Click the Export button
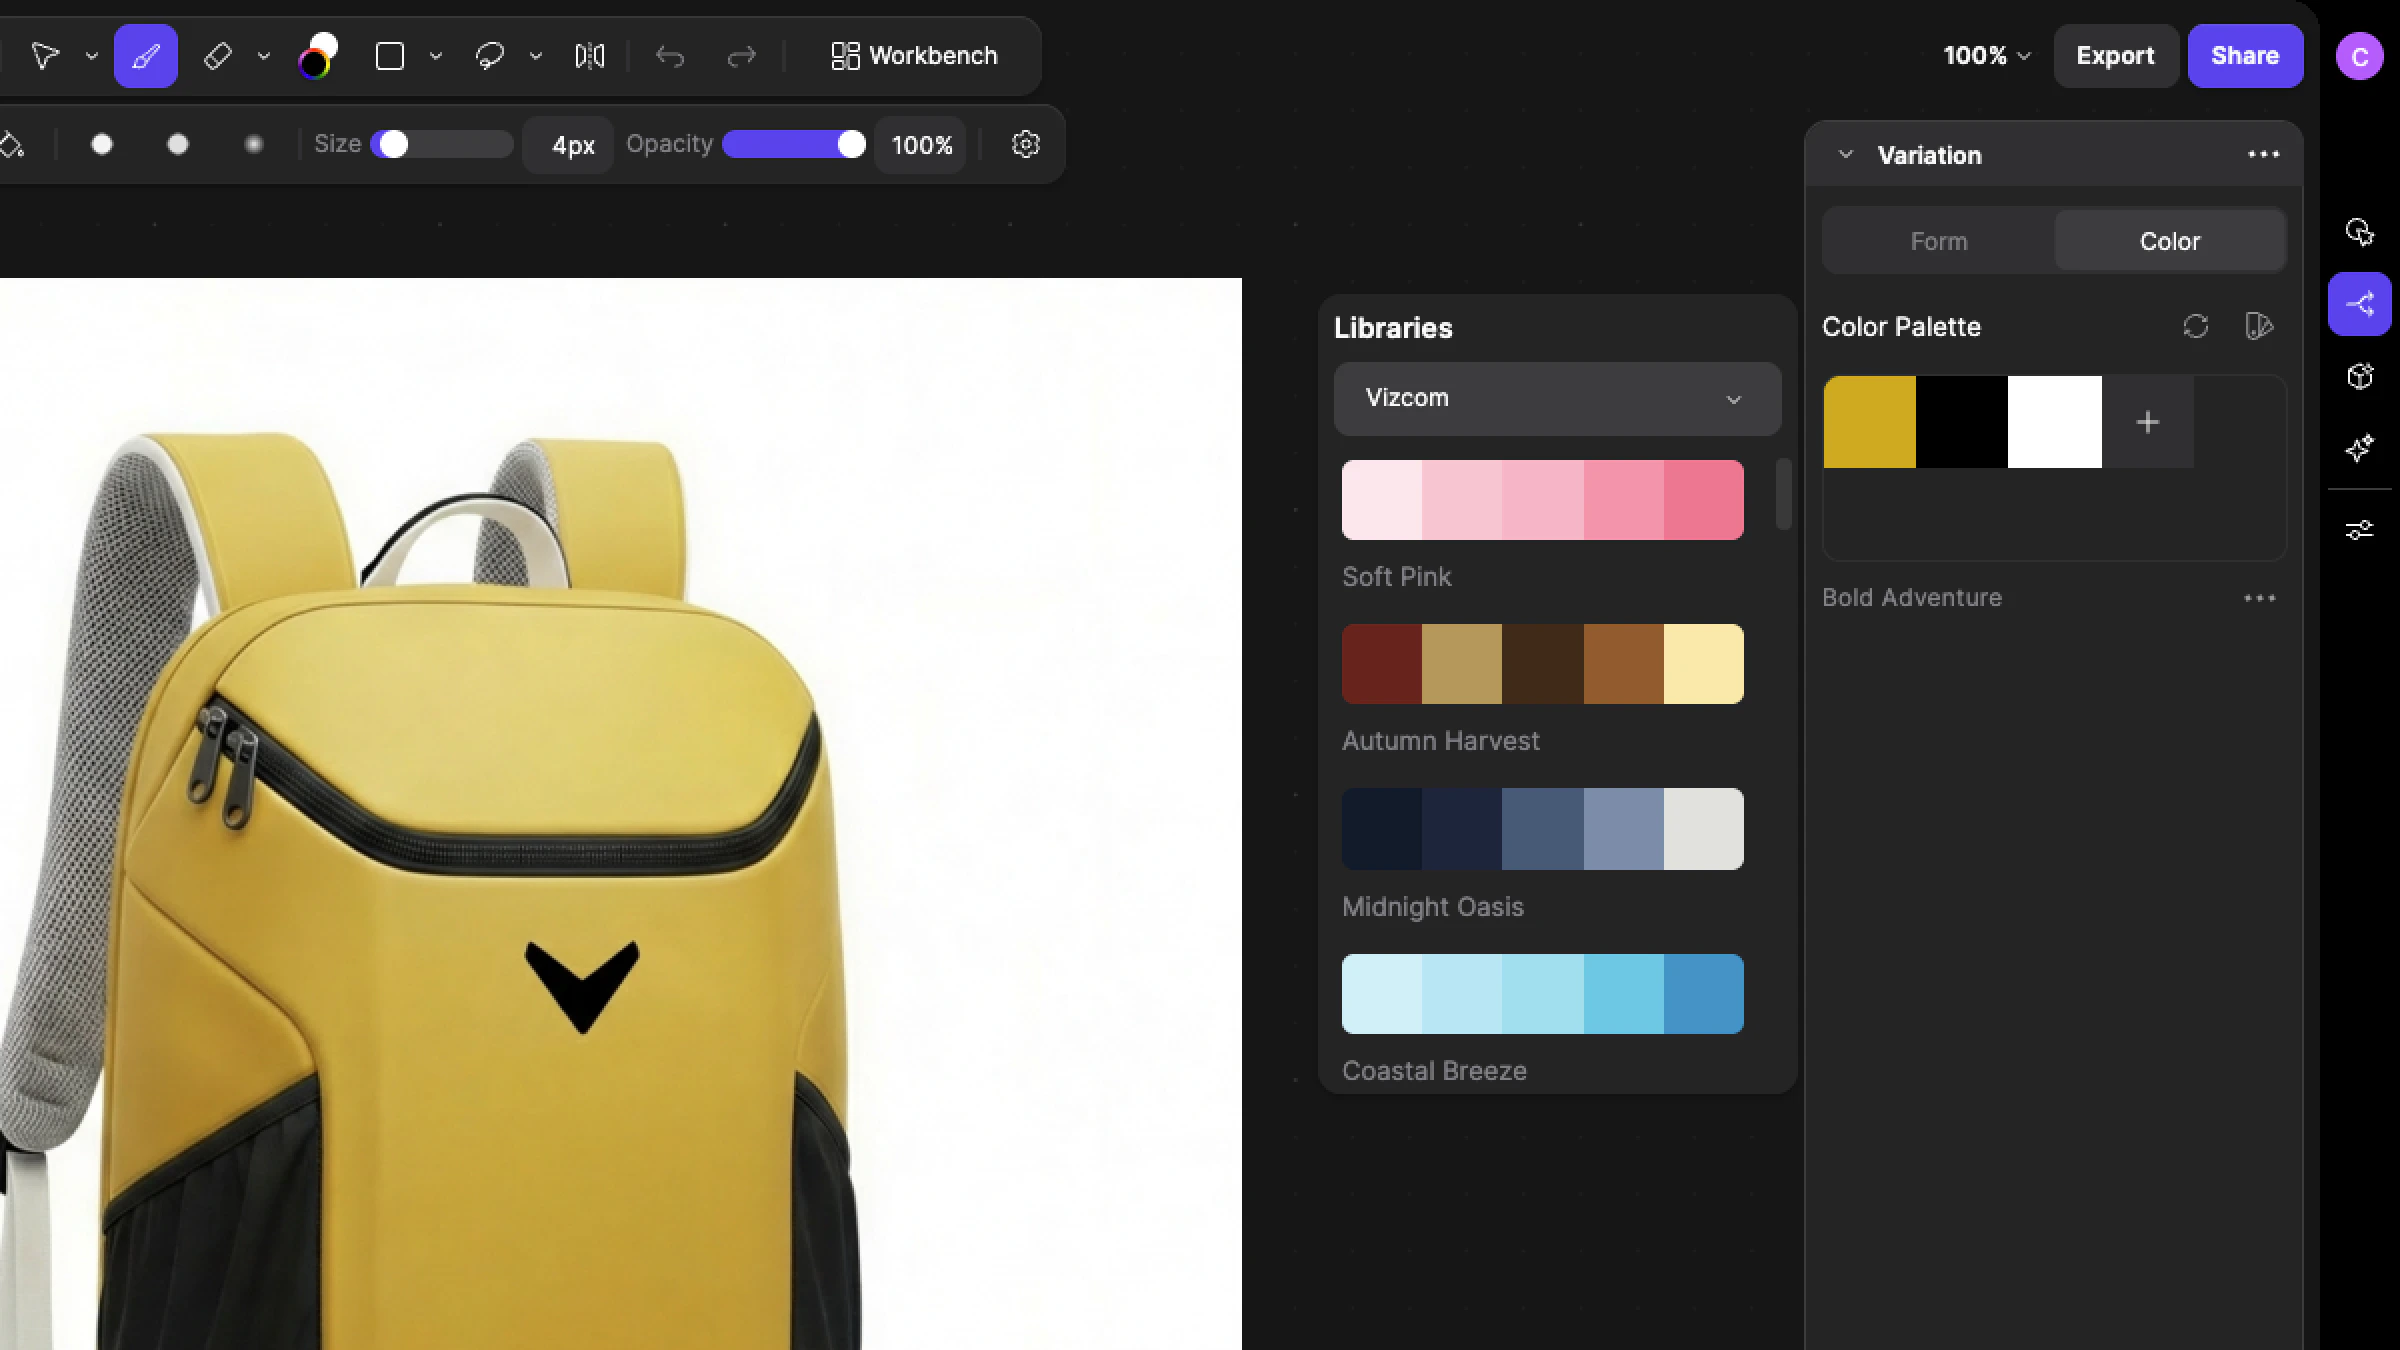 [2115, 56]
